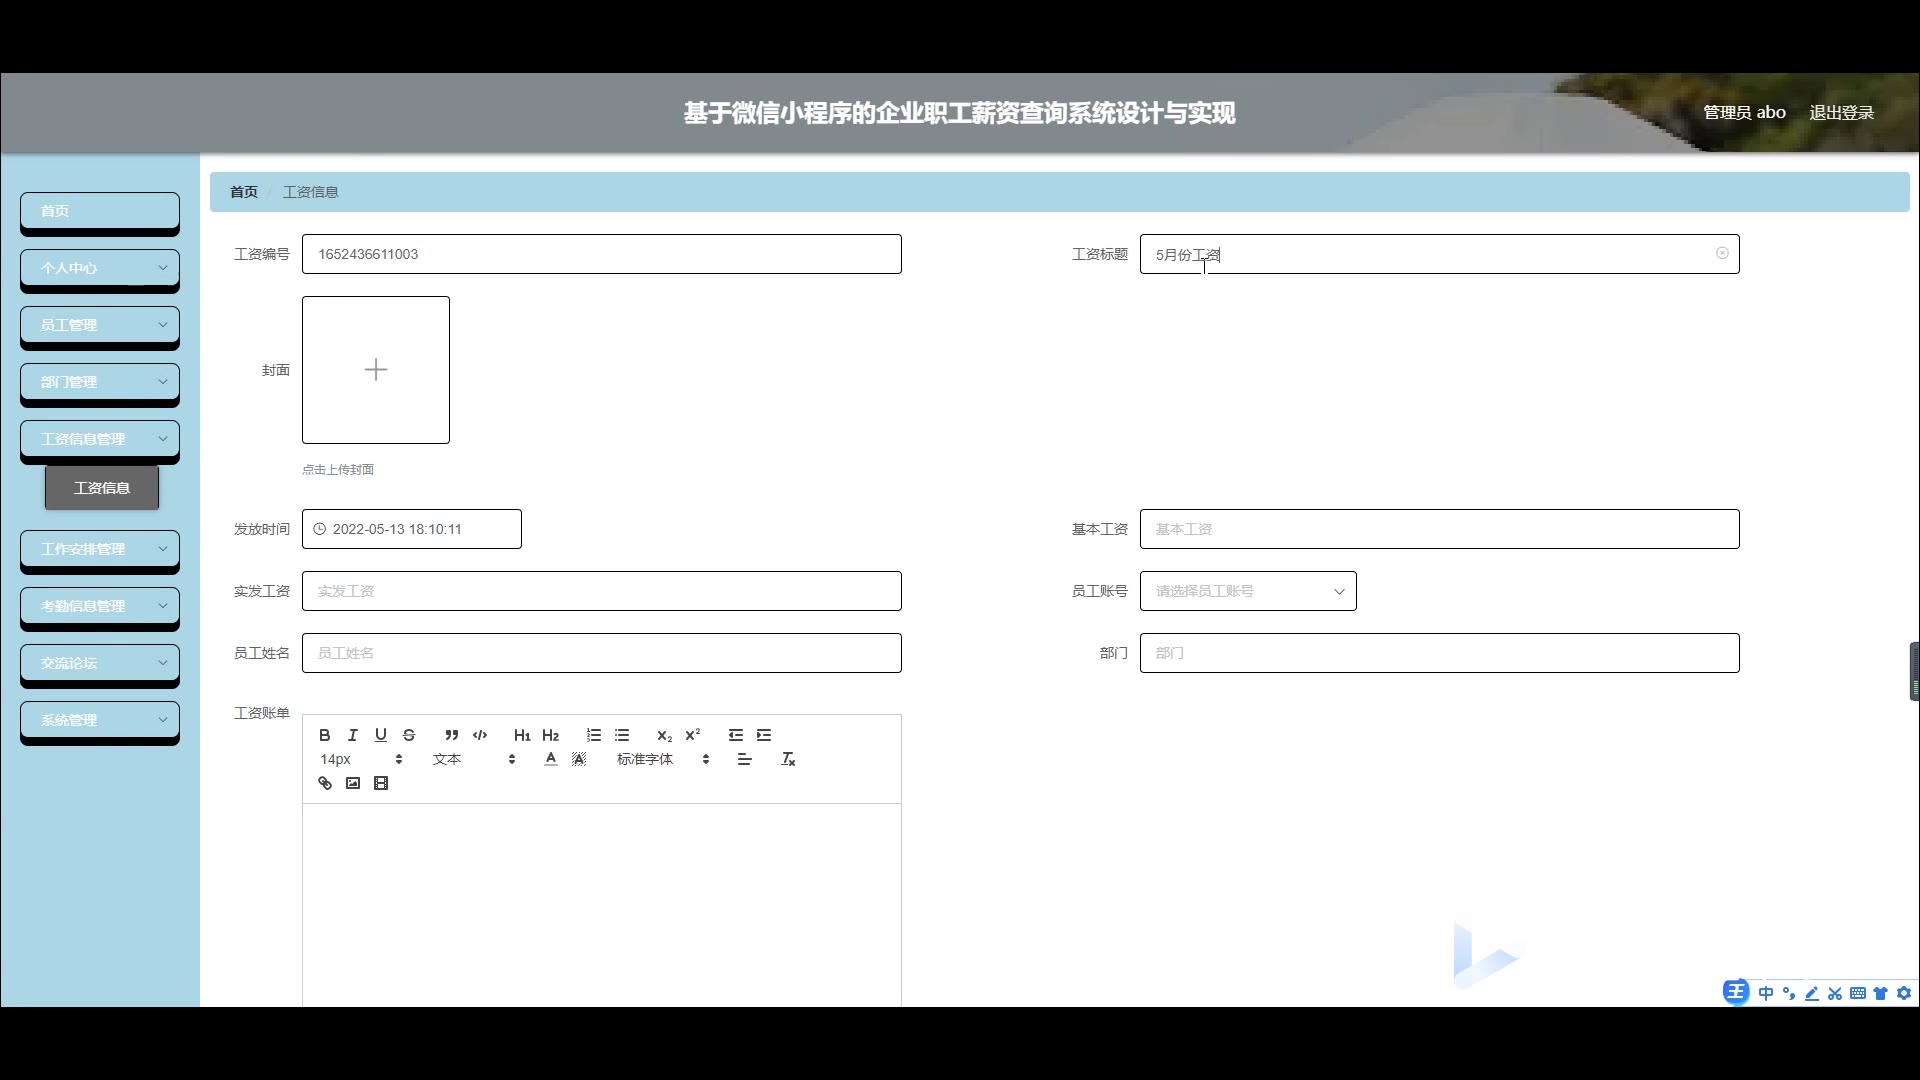Expand the 交流论坛 sidebar menu
1920x1080 pixels.
coord(100,663)
